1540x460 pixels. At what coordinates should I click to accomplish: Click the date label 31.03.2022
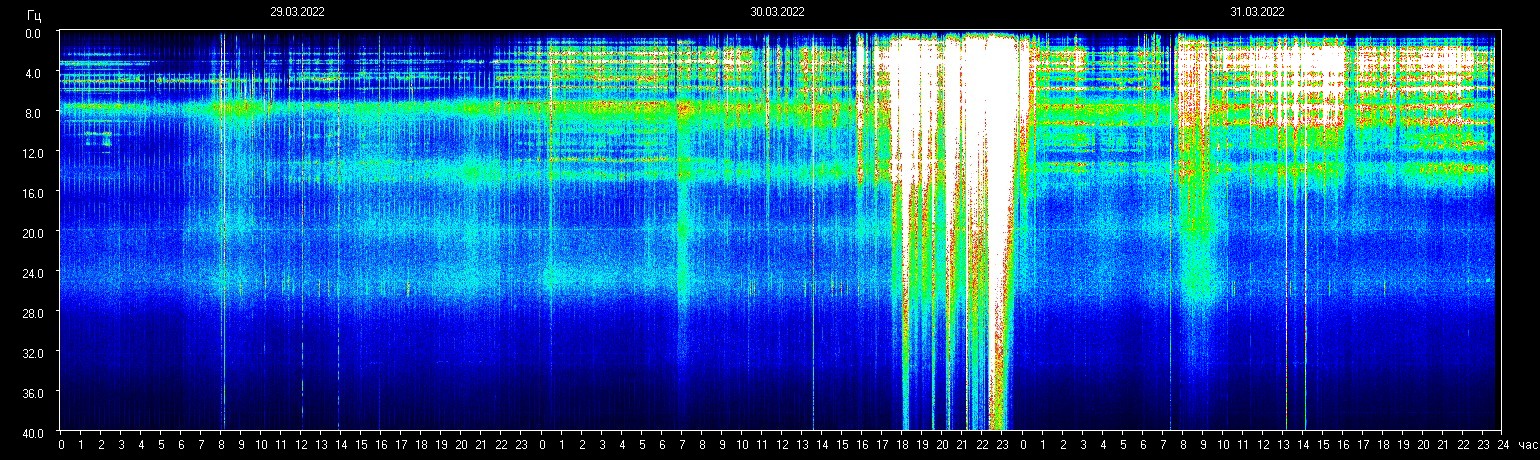[1257, 12]
